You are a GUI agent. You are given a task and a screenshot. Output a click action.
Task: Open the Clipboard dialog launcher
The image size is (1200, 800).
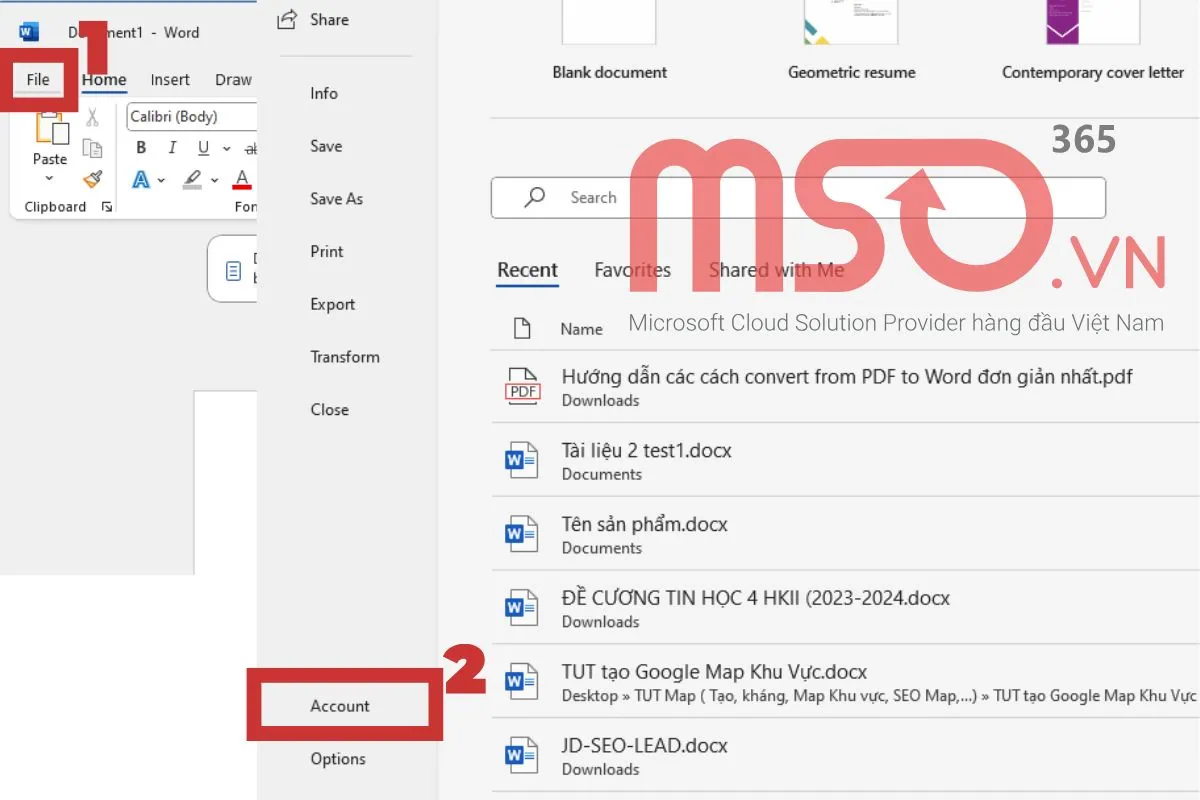[107, 207]
